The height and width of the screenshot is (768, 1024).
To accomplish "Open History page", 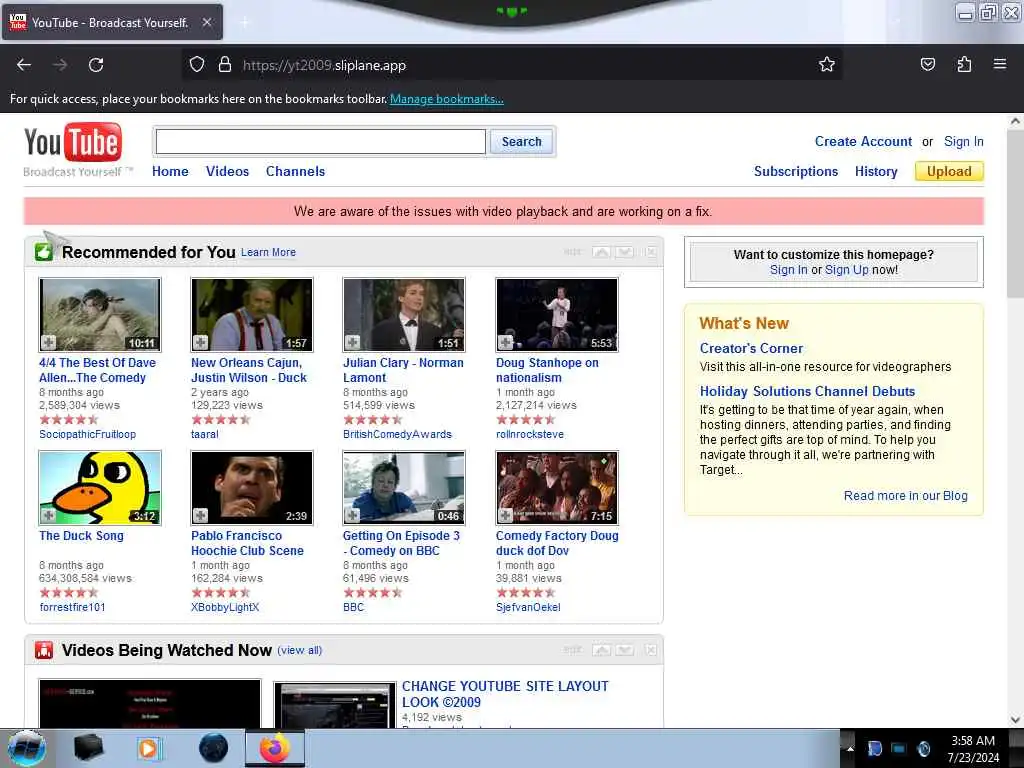I will [x=876, y=171].
